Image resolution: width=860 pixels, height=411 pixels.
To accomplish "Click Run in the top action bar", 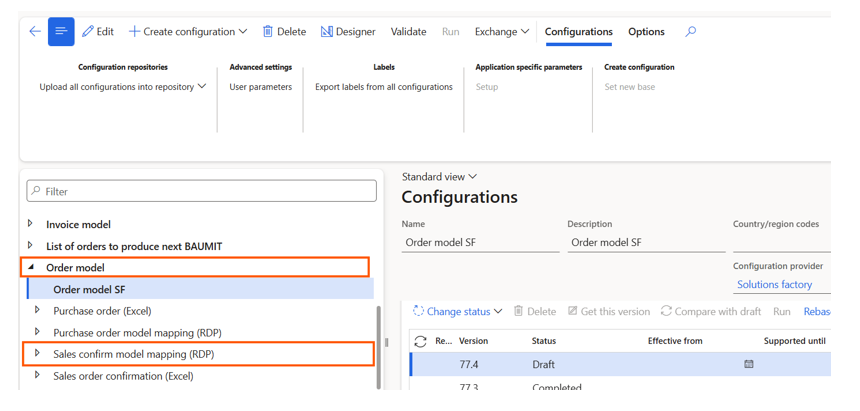I will [x=450, y=32].
